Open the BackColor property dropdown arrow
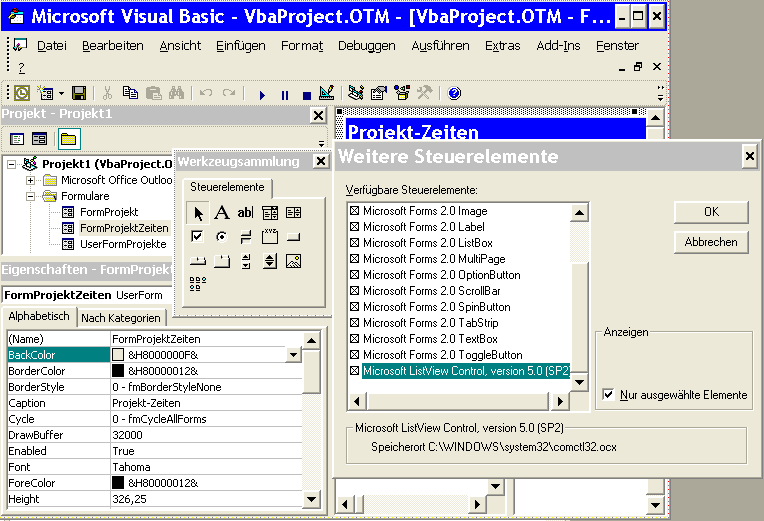 [292, 355]
